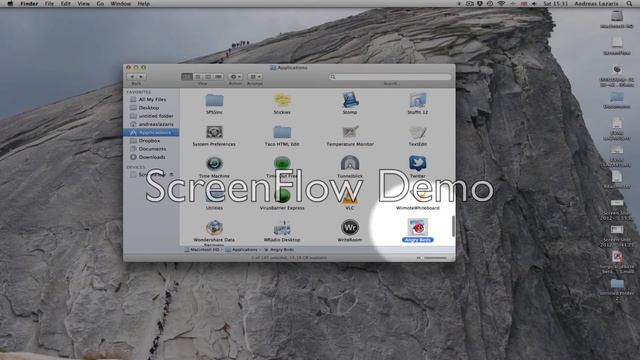Click Applications in the path bar

coord(242,249)
